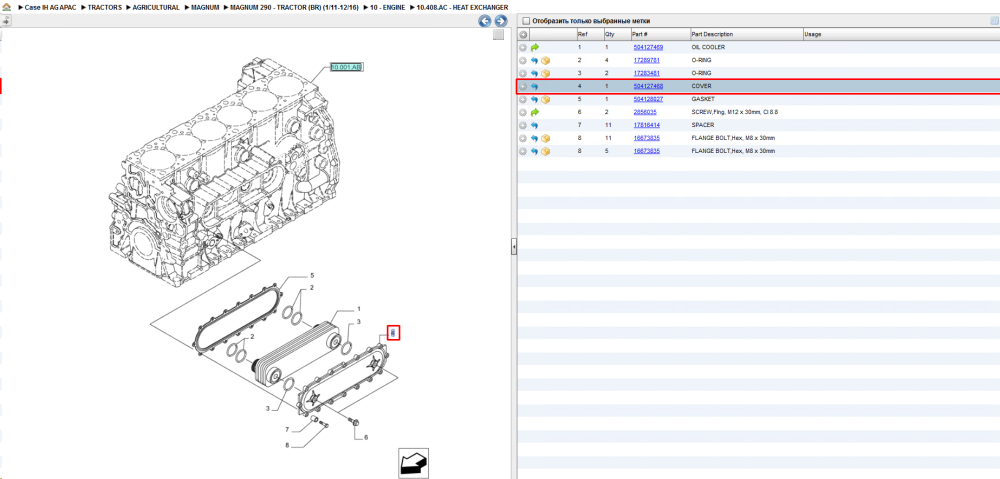Enable 'Отобразить только выбранные метки' checkbox
Viewport: 1000px width, 479px height.
coord(526,21)
